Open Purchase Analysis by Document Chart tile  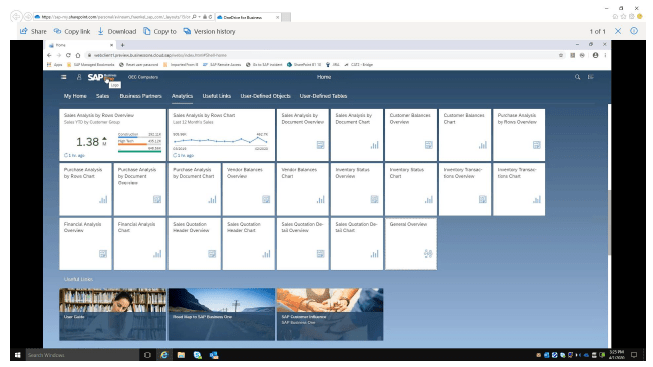pyautogui.click(x=194, y=190)
